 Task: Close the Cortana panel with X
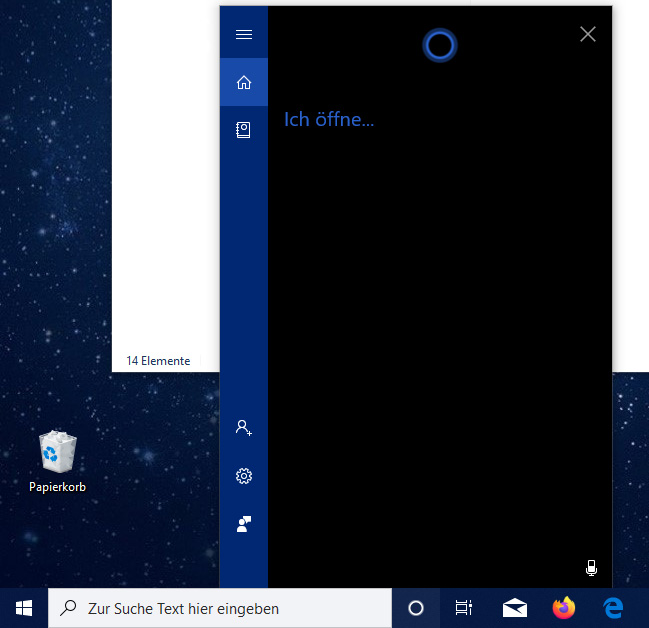pos(588,34)
